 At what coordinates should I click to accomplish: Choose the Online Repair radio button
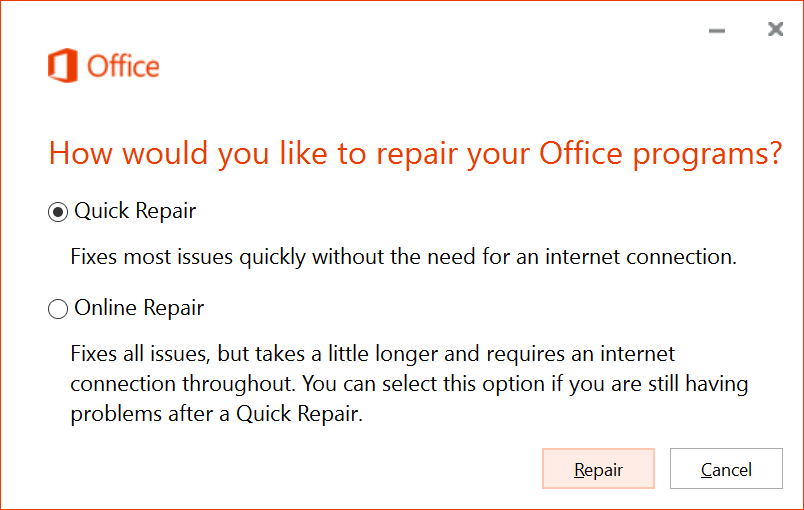(x=58, y=310)
